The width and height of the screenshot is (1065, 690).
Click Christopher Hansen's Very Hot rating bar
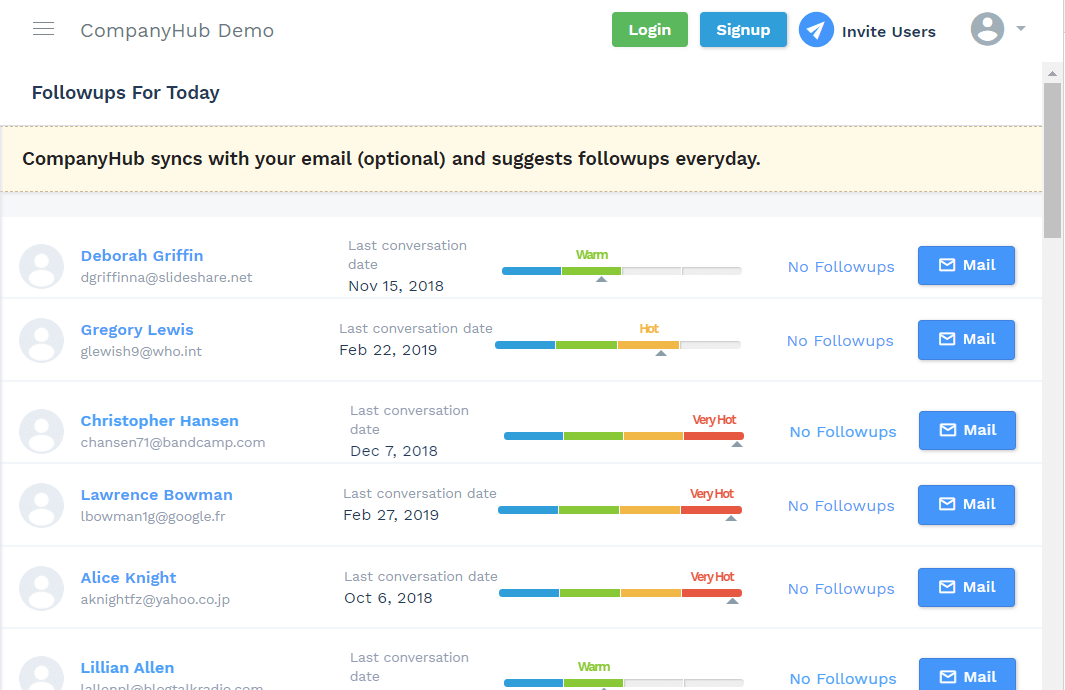point(623,436)
